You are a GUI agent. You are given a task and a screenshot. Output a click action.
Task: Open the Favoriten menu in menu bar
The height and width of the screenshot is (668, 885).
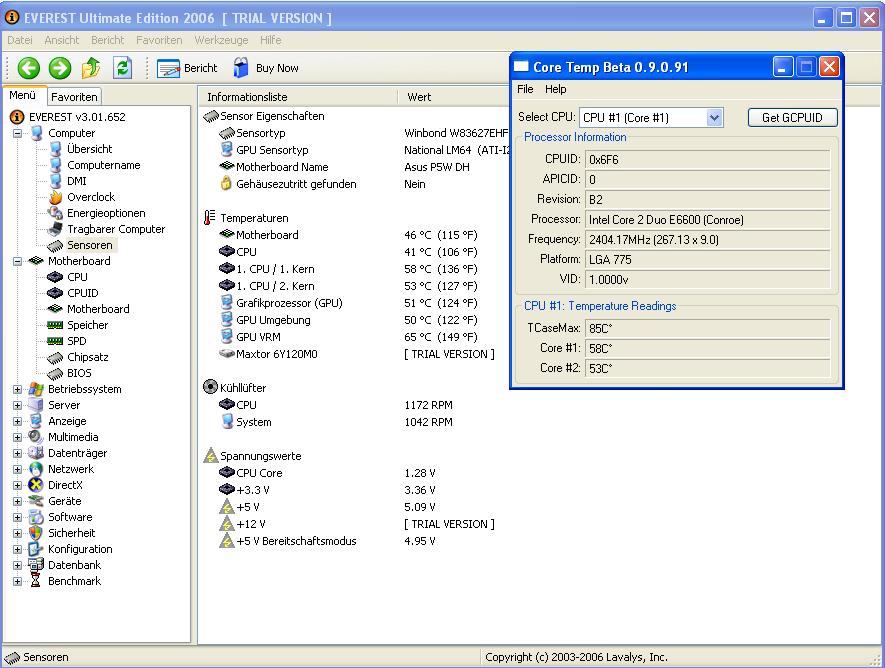point(159,40)
